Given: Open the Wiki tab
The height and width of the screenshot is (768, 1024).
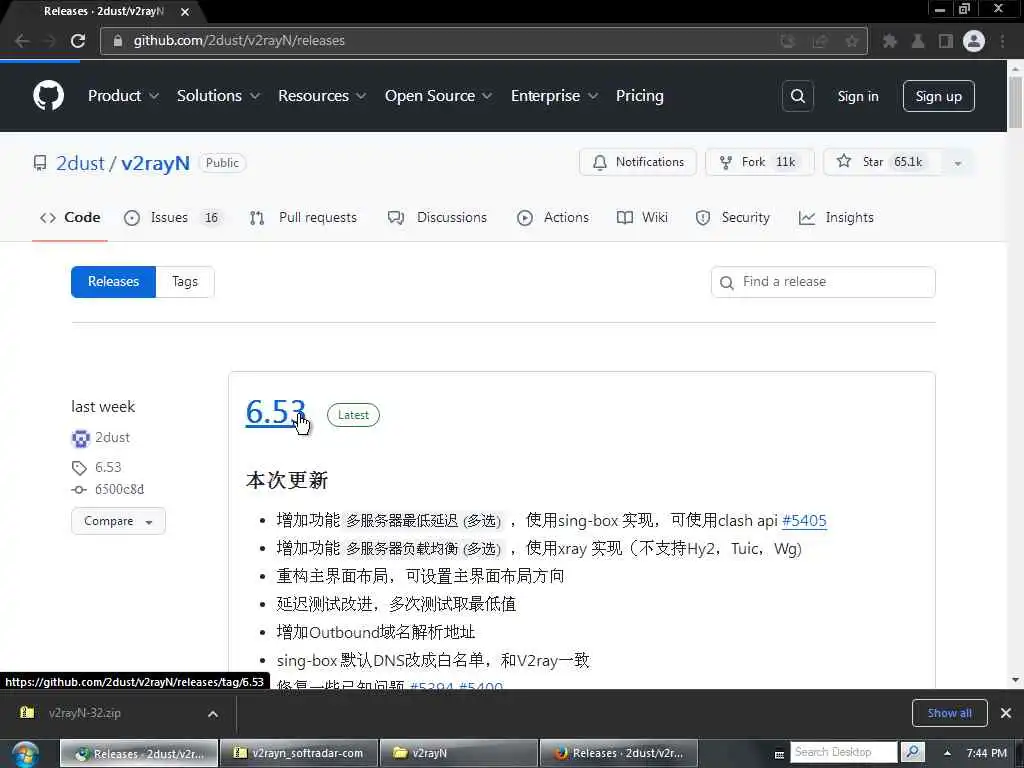Looking at the screenshot, I should click(x=642, y=217).
